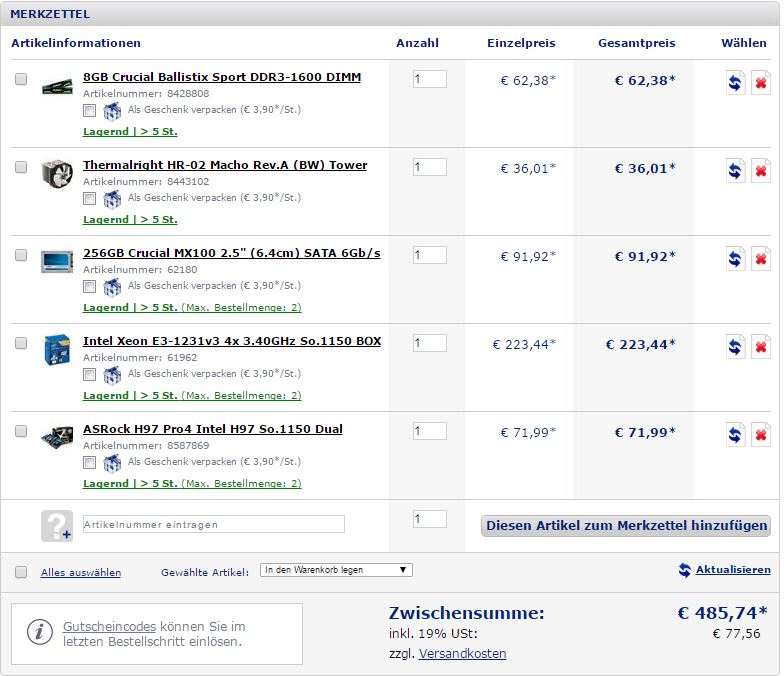Click the Intel Xeon box thumbnail
784x676 pixels.
(57, 350)
